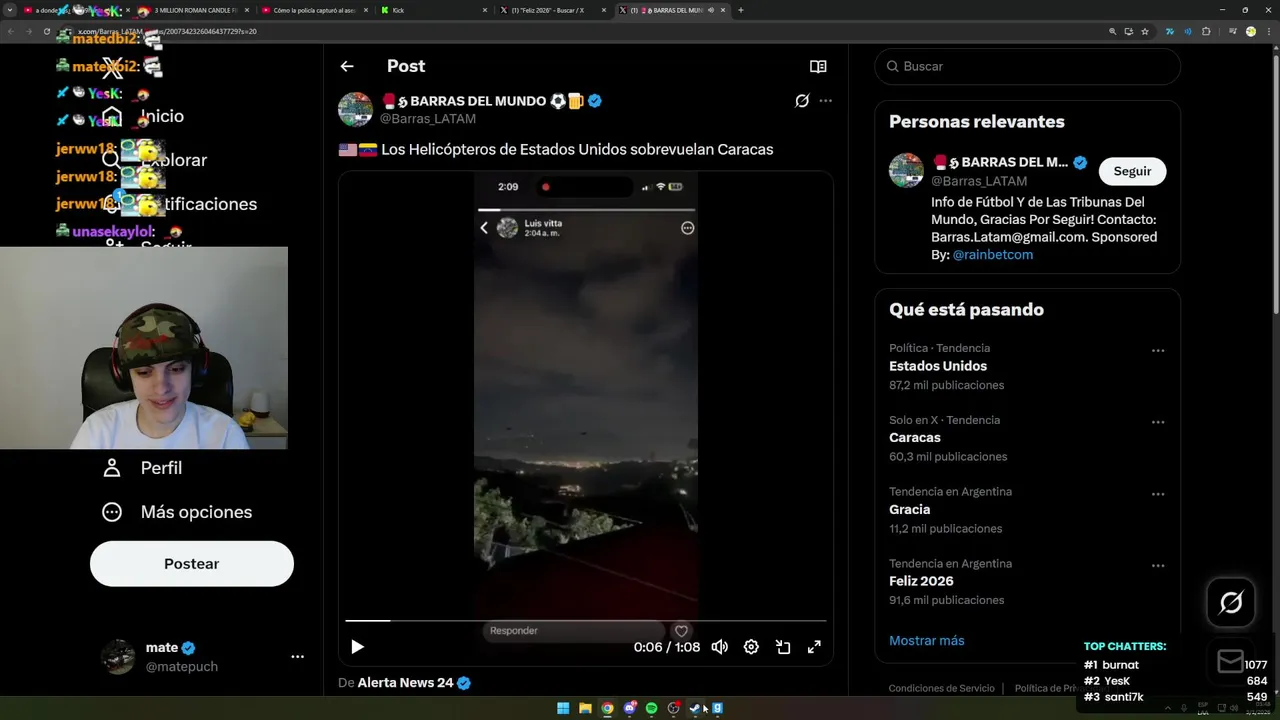Open Explorar in the sidebar
1280x720 pixels.
[x=154, y=160]
